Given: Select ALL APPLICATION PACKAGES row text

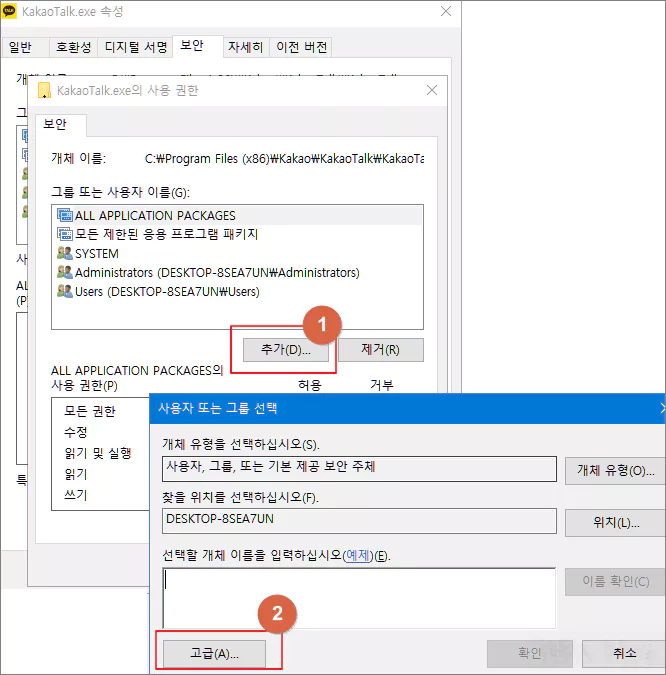Looking at the screenshot, I should [155, 215].
